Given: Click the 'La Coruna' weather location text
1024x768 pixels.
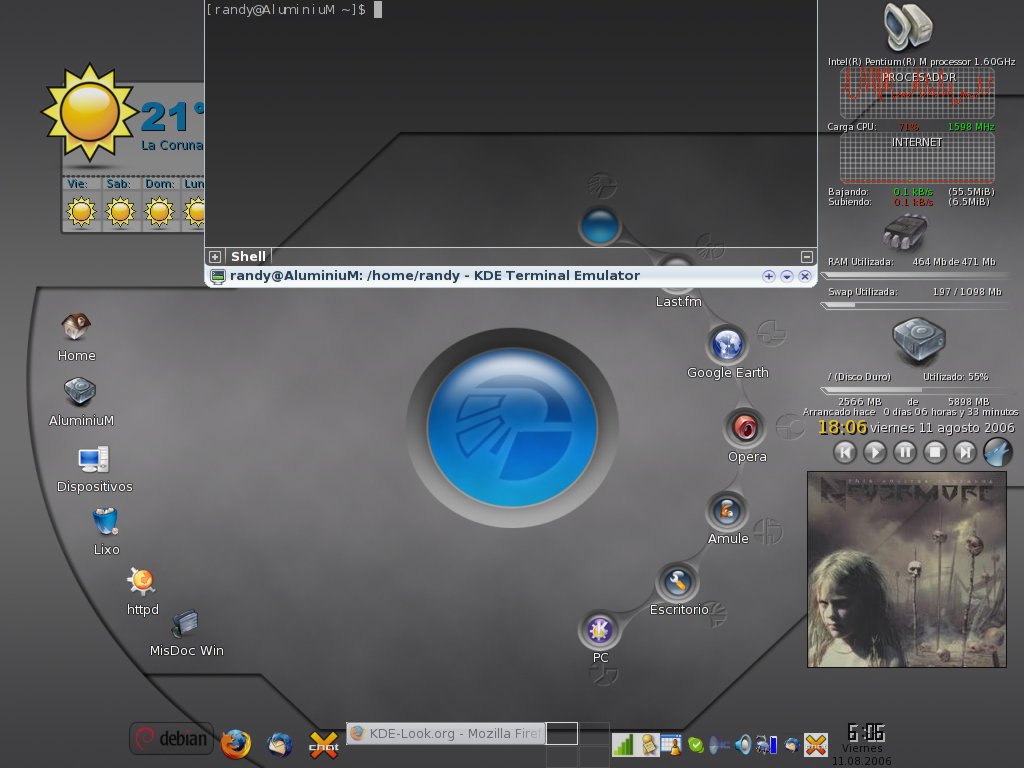Looking at the screenshot, I should (172, 145).
